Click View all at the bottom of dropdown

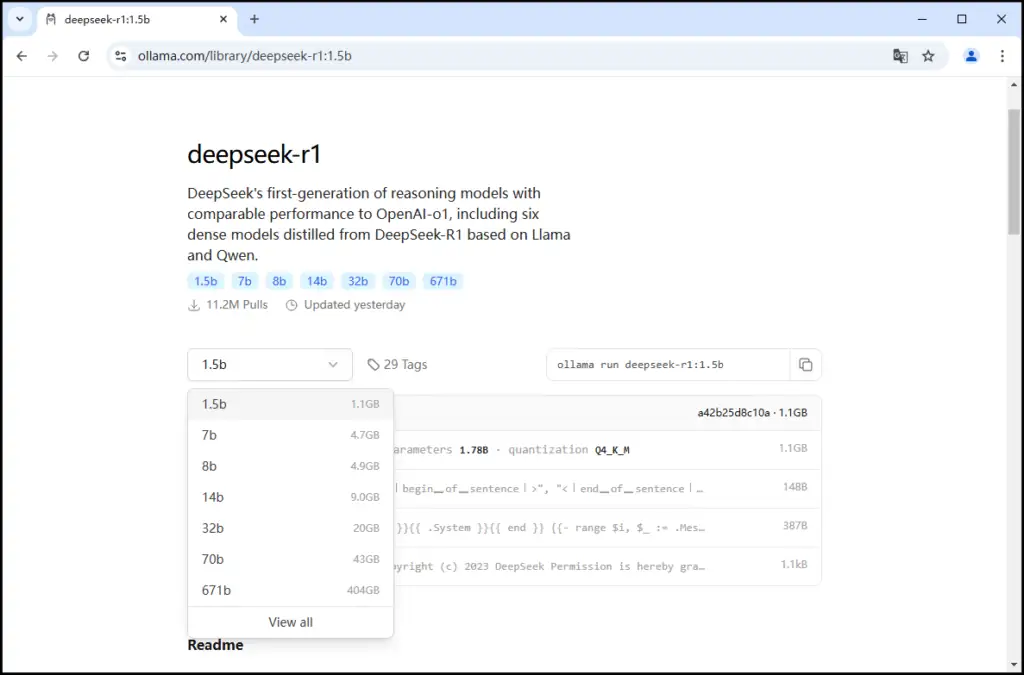[290, 621]
